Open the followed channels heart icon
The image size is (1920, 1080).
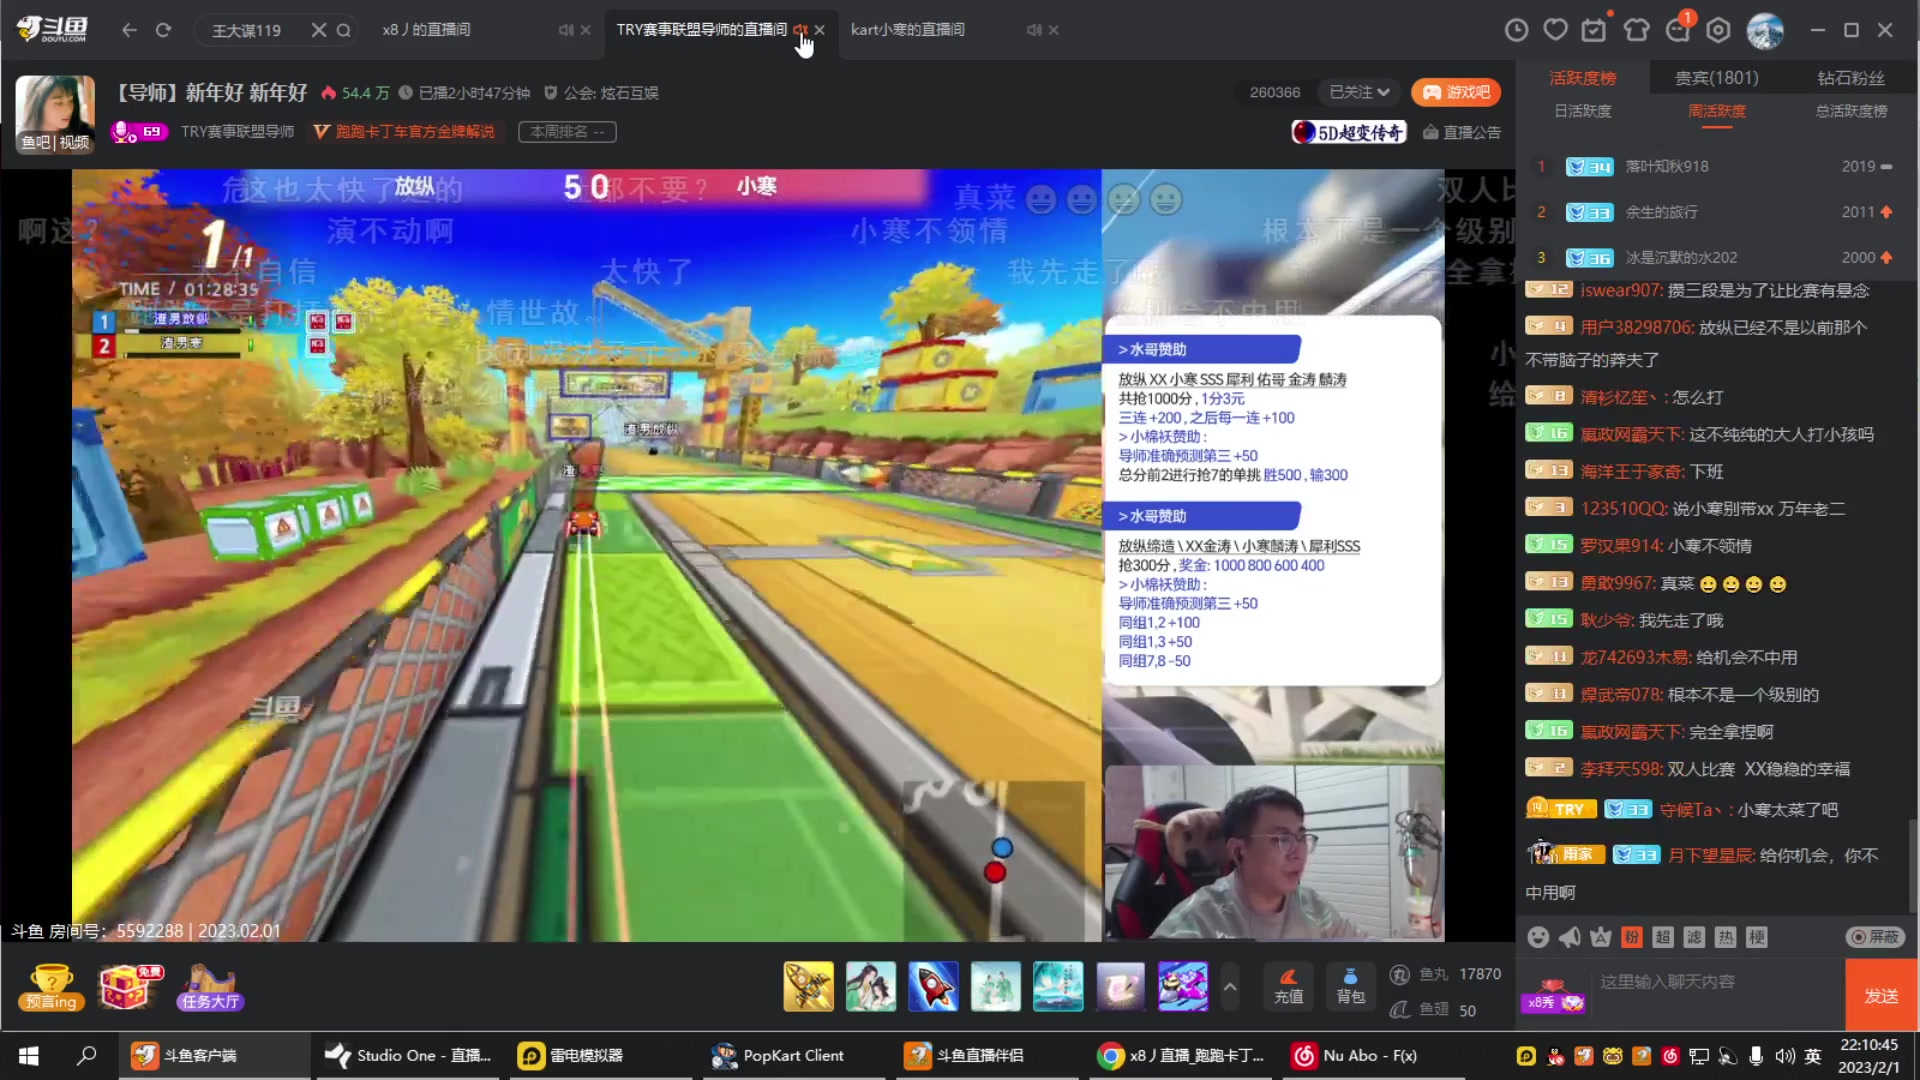pyautogui.click(x=1555, y=30)
